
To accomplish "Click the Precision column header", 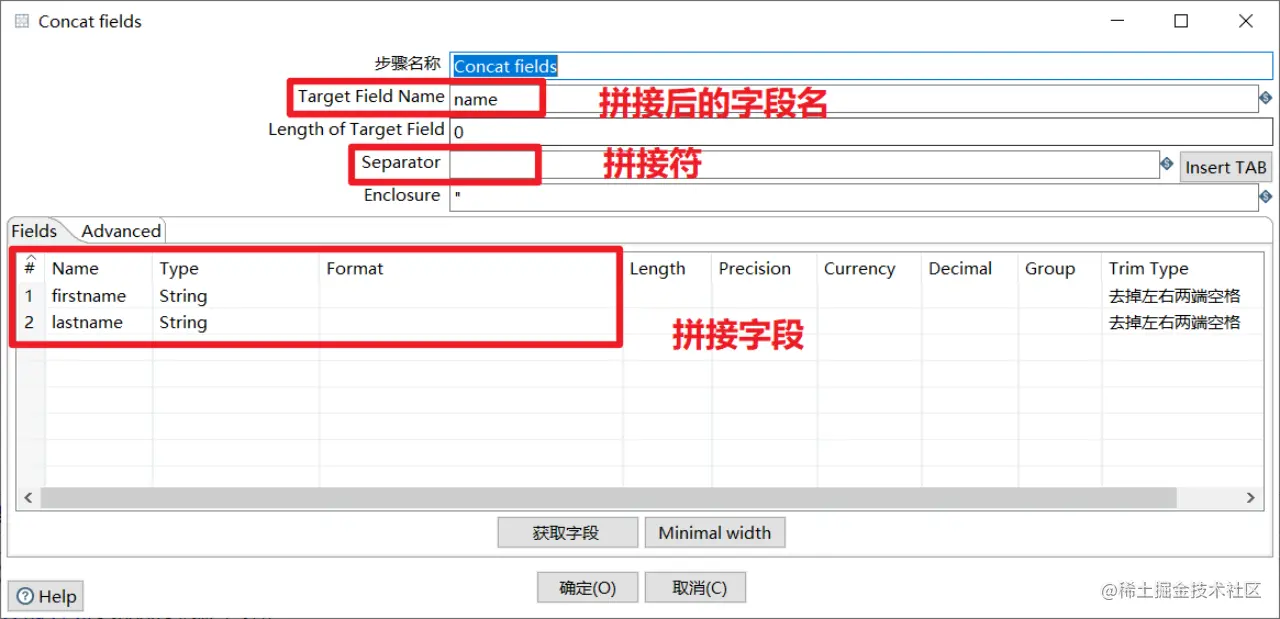I will pyautogui.click(x=764, y=268).
